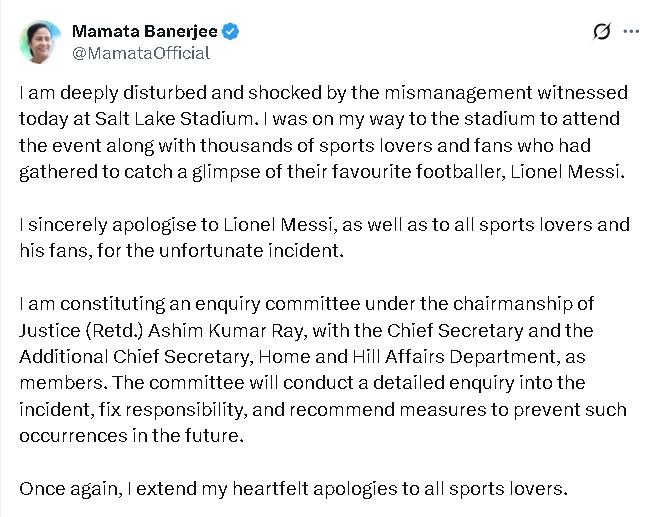This screenshot has height=517, width=659.
Task: Click the closing "Once again" paragraph
Action: (293, 489)
